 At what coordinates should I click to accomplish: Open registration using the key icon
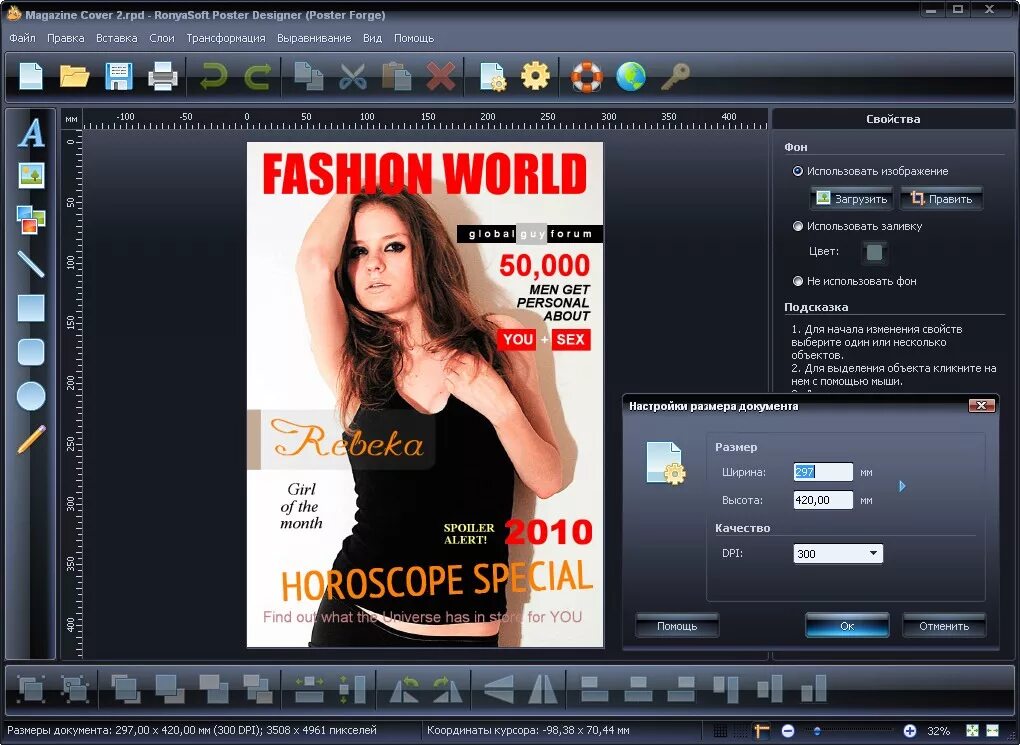pyautogui.click(x=675, y=76)
